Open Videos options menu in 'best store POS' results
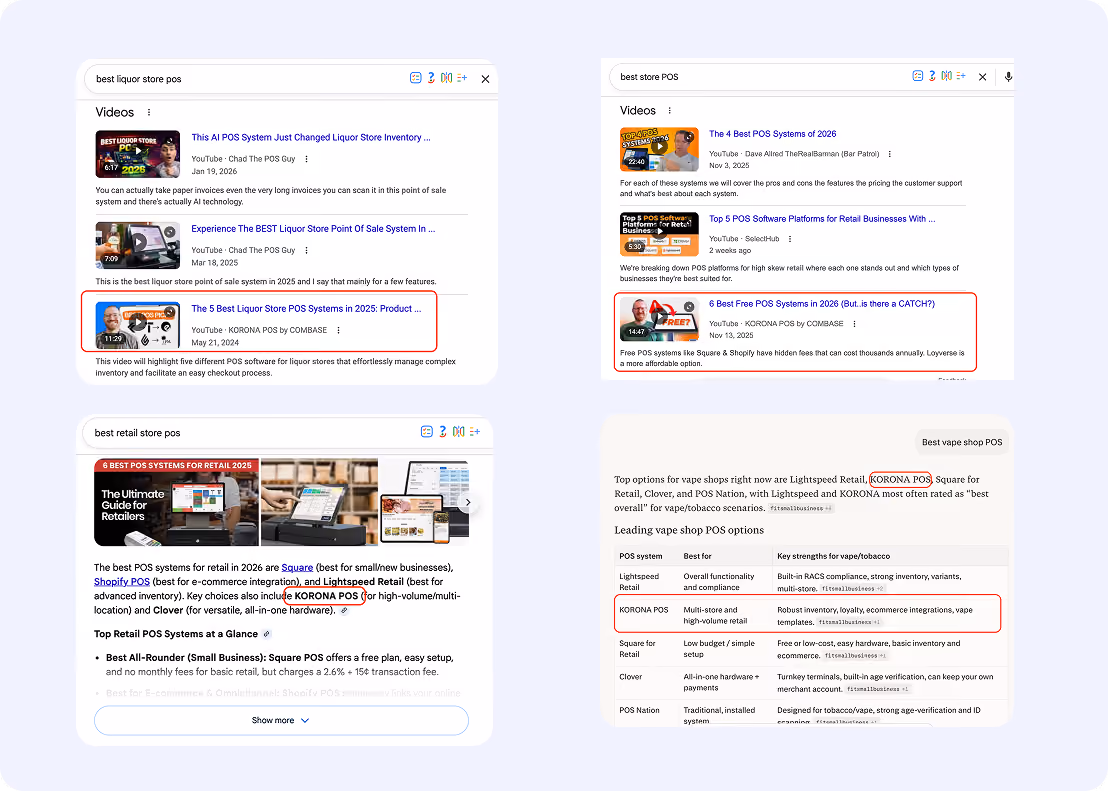 (669, 110)
